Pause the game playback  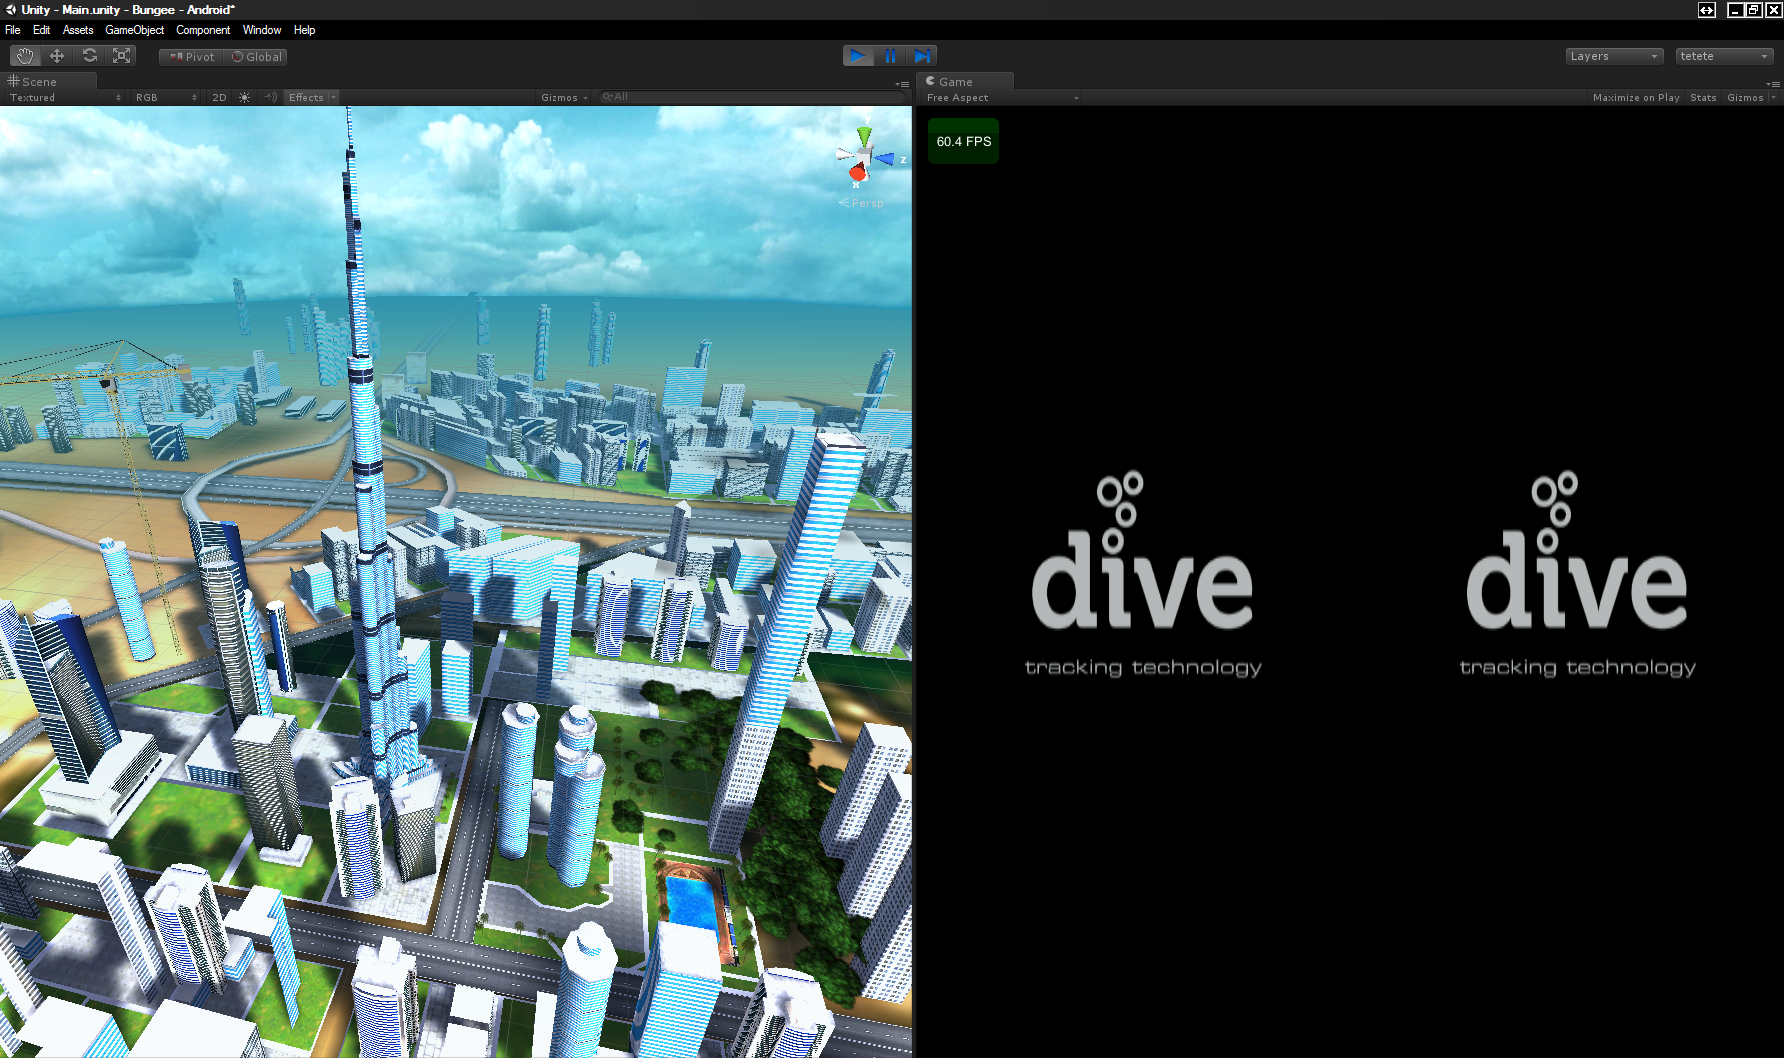pyautogui.click(x=890, y=56)
